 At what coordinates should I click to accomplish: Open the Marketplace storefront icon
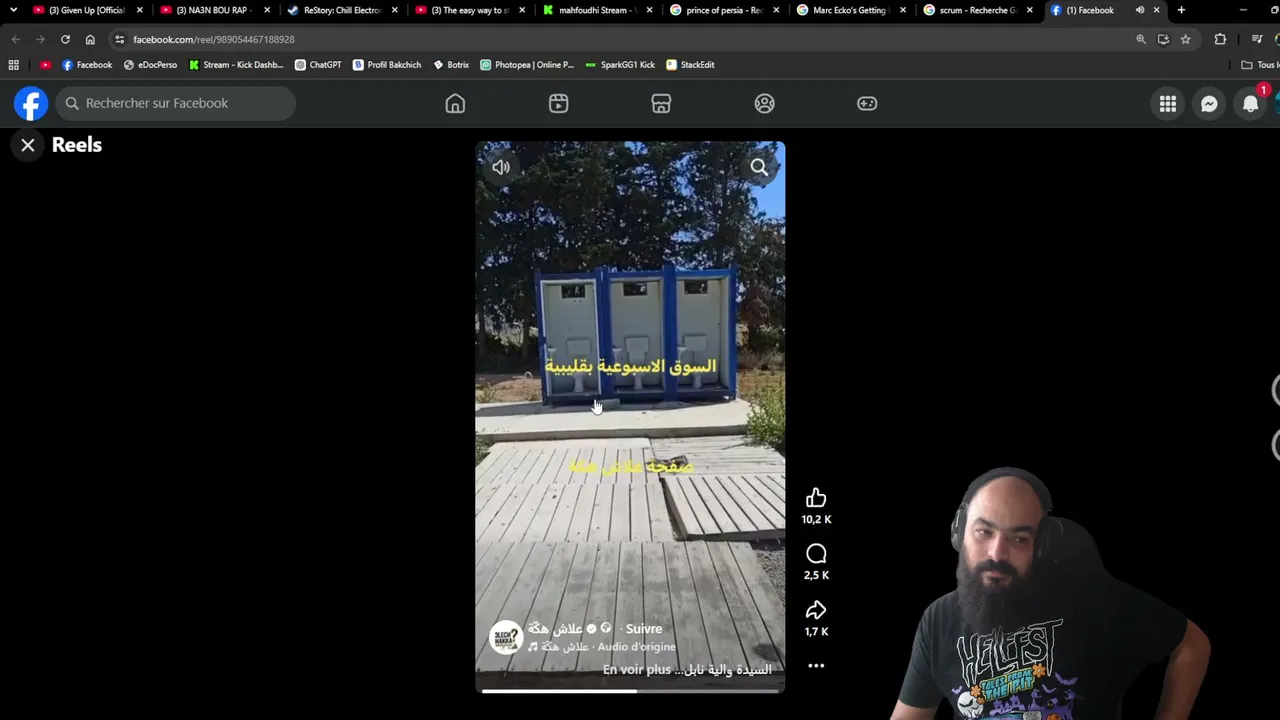[661, 103]
